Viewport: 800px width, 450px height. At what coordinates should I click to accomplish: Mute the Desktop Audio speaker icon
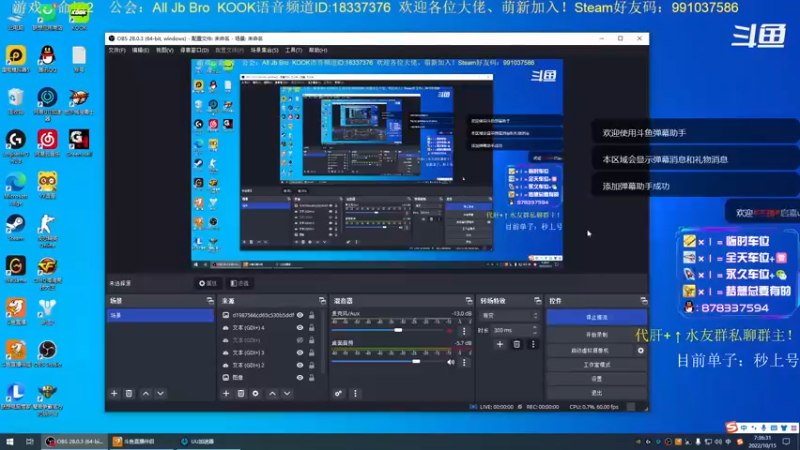coord(451,362)
